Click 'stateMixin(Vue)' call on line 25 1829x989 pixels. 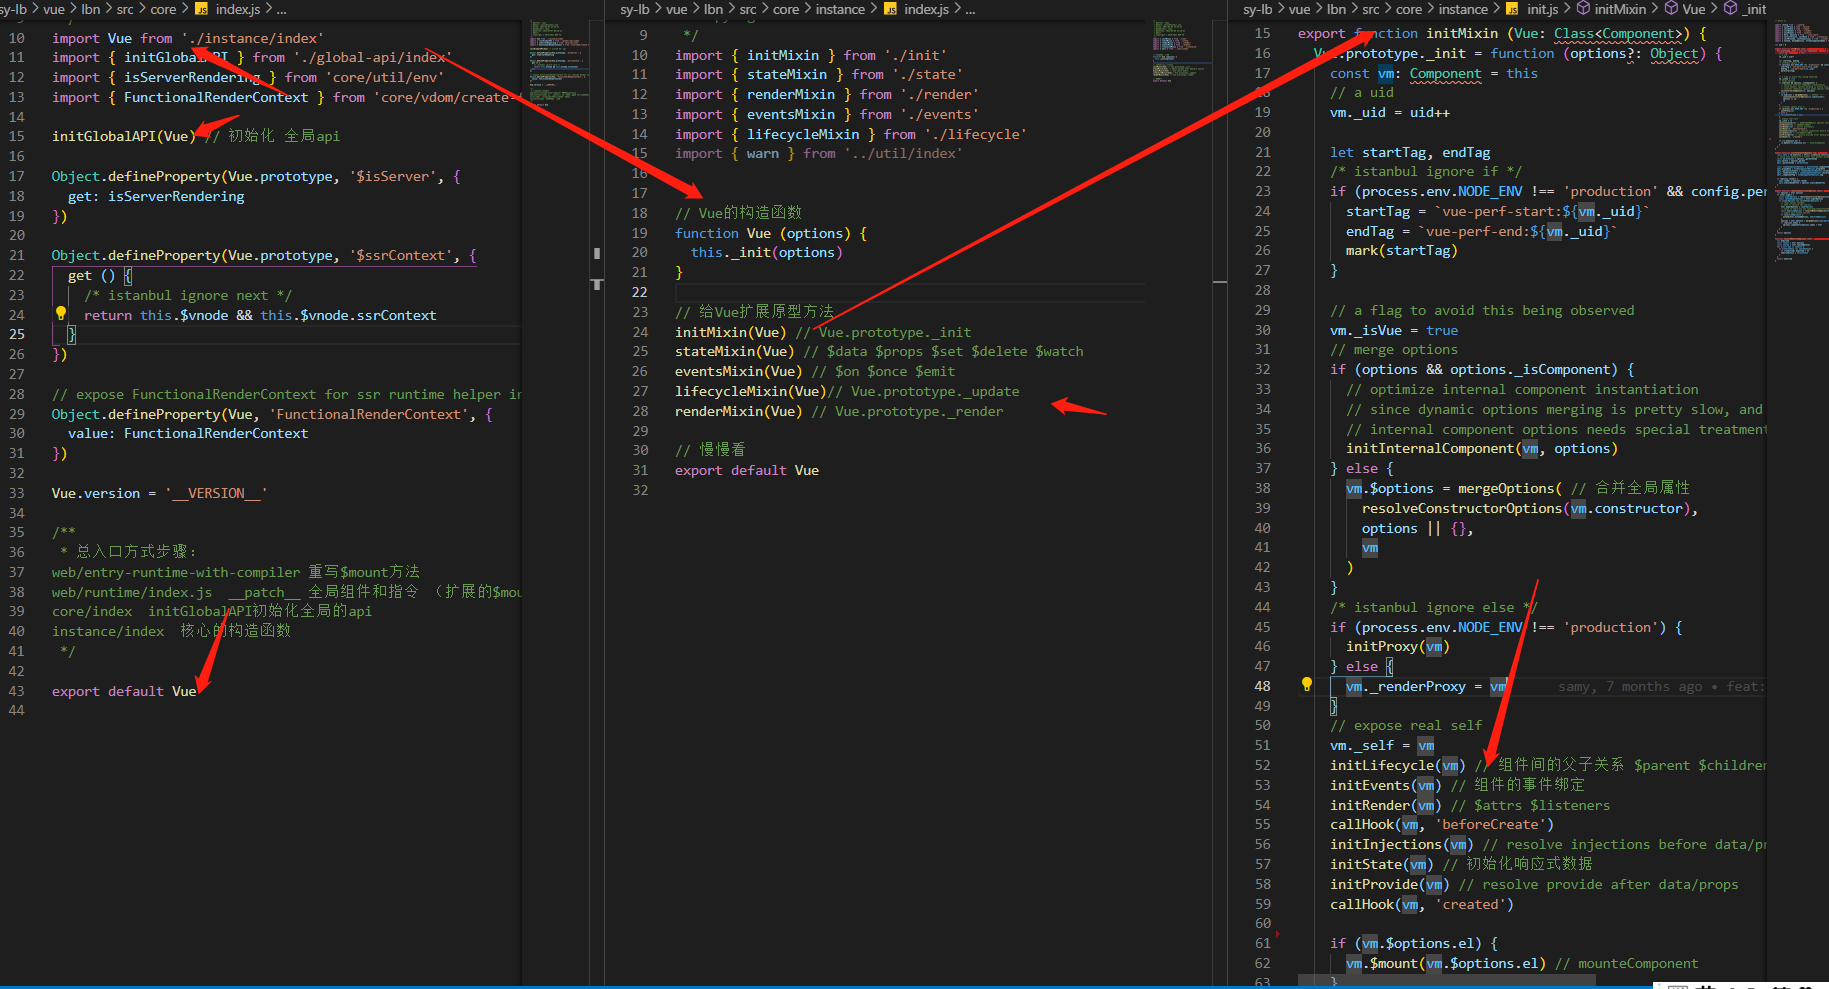coord(735,351)
